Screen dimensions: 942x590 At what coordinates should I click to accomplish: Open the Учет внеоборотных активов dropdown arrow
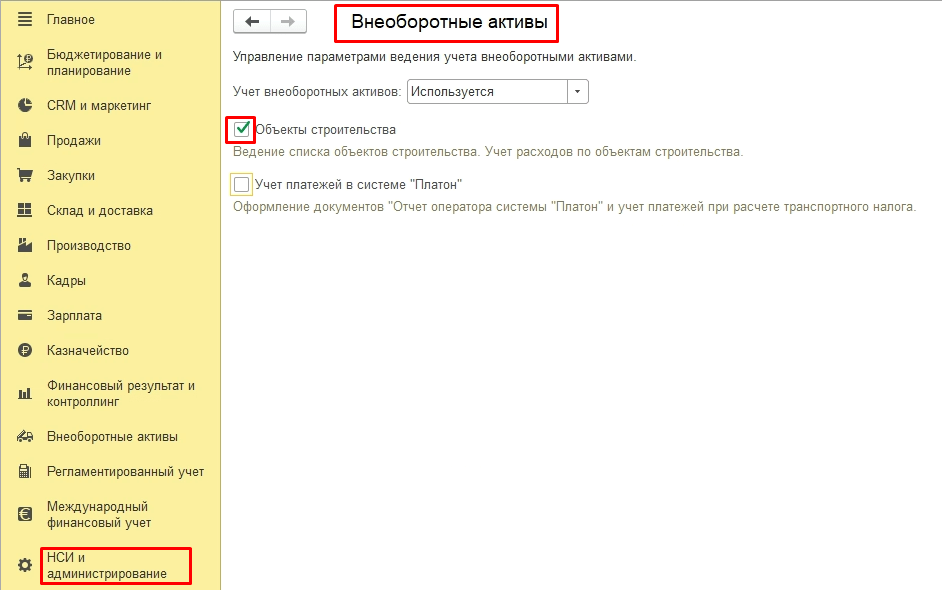point(577,91)
